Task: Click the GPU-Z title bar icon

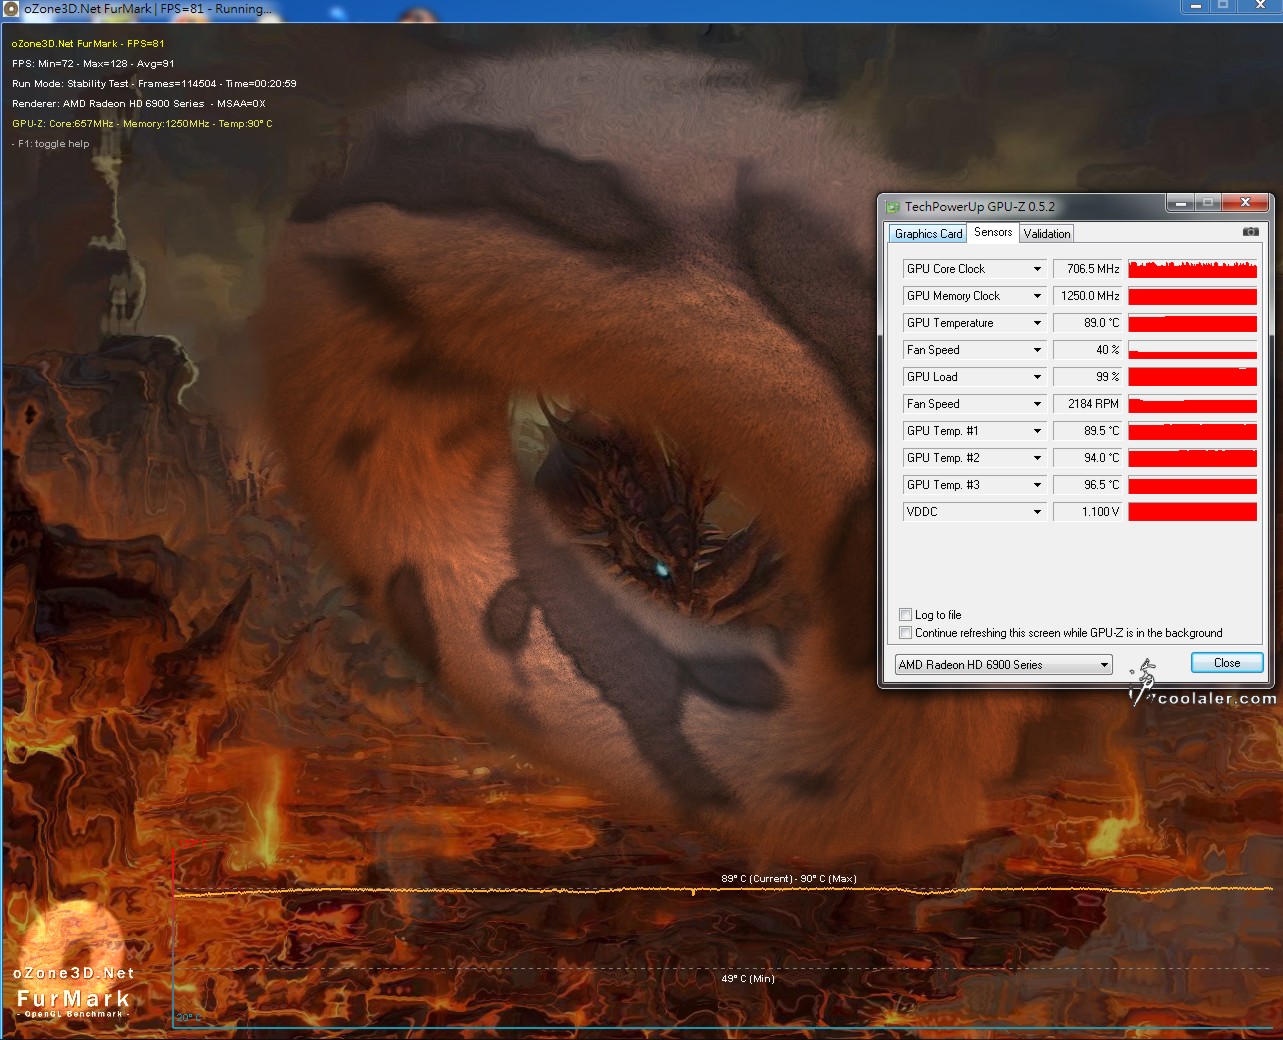Action: pyautogui.click(x=892, y=207)
